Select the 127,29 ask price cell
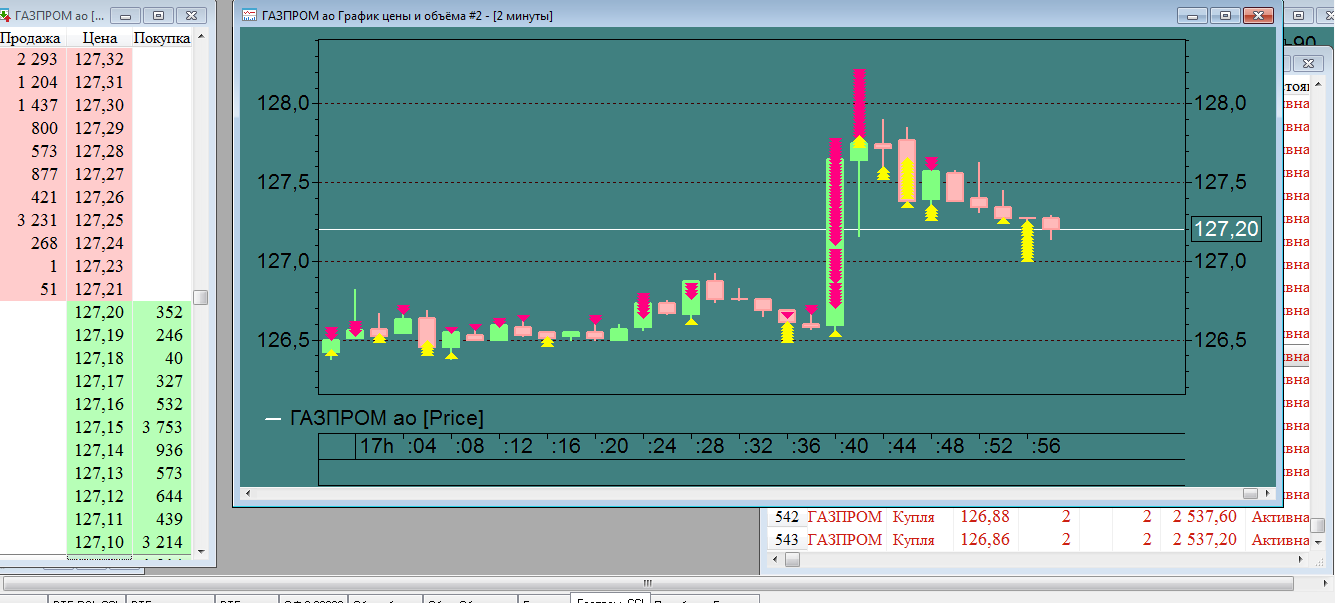Viewport: 1335px width, 603px height. coord(99,128)
